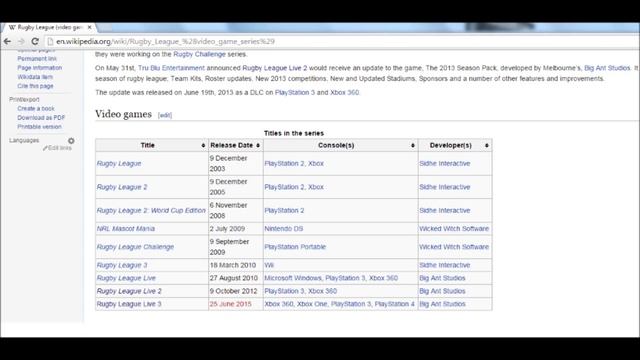Sort table by Developer(s) column arrows
This screenshot has width=640, height=360.
tap(487, 146)
